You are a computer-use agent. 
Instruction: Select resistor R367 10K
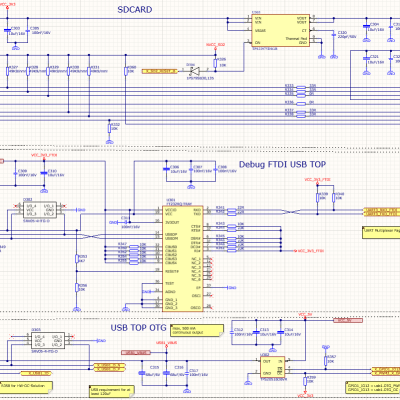(325, 360)
